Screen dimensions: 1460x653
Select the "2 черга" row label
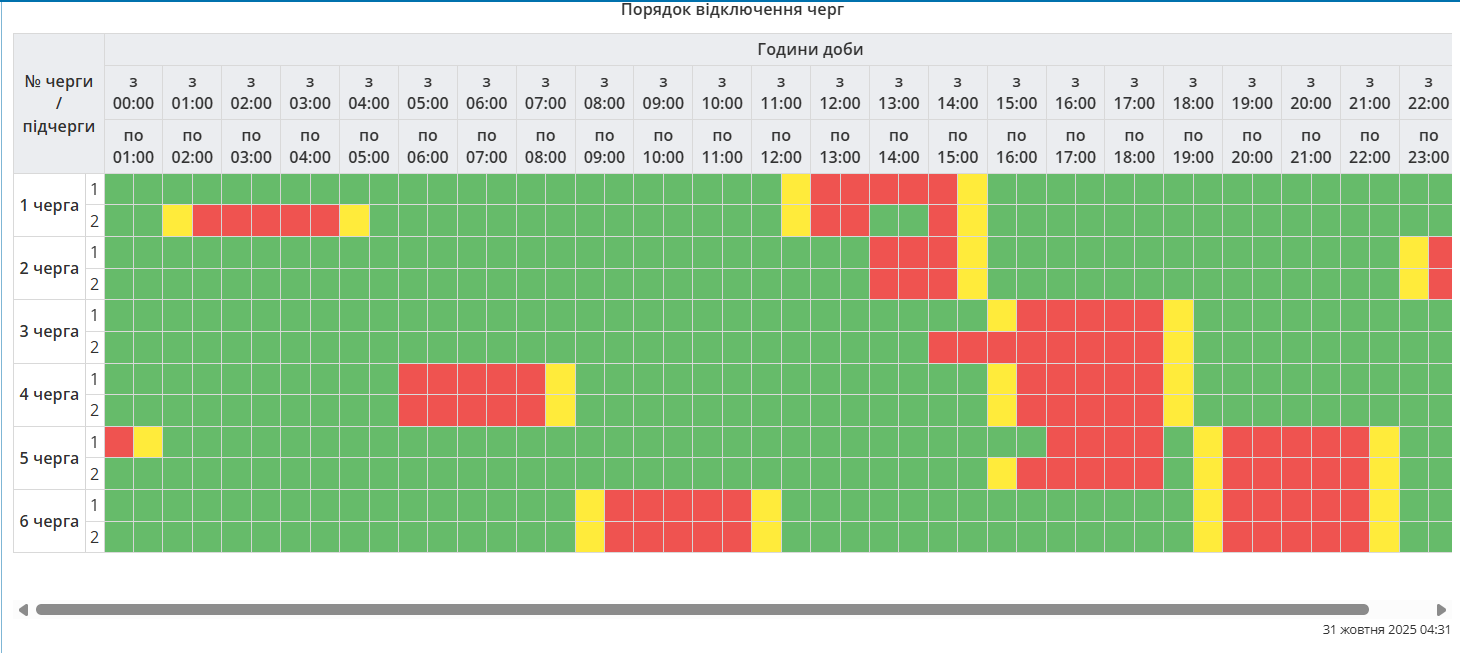[49, 268]
